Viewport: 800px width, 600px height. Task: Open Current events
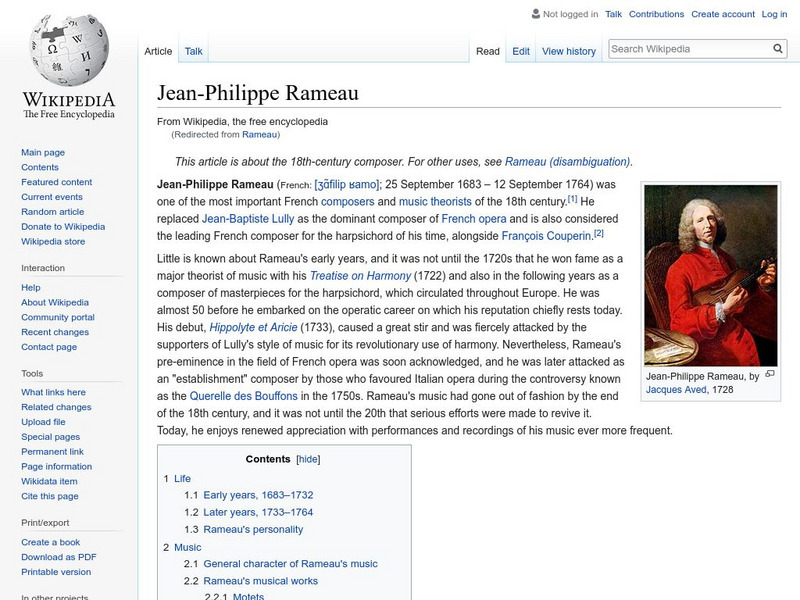(x=52, y=196)
